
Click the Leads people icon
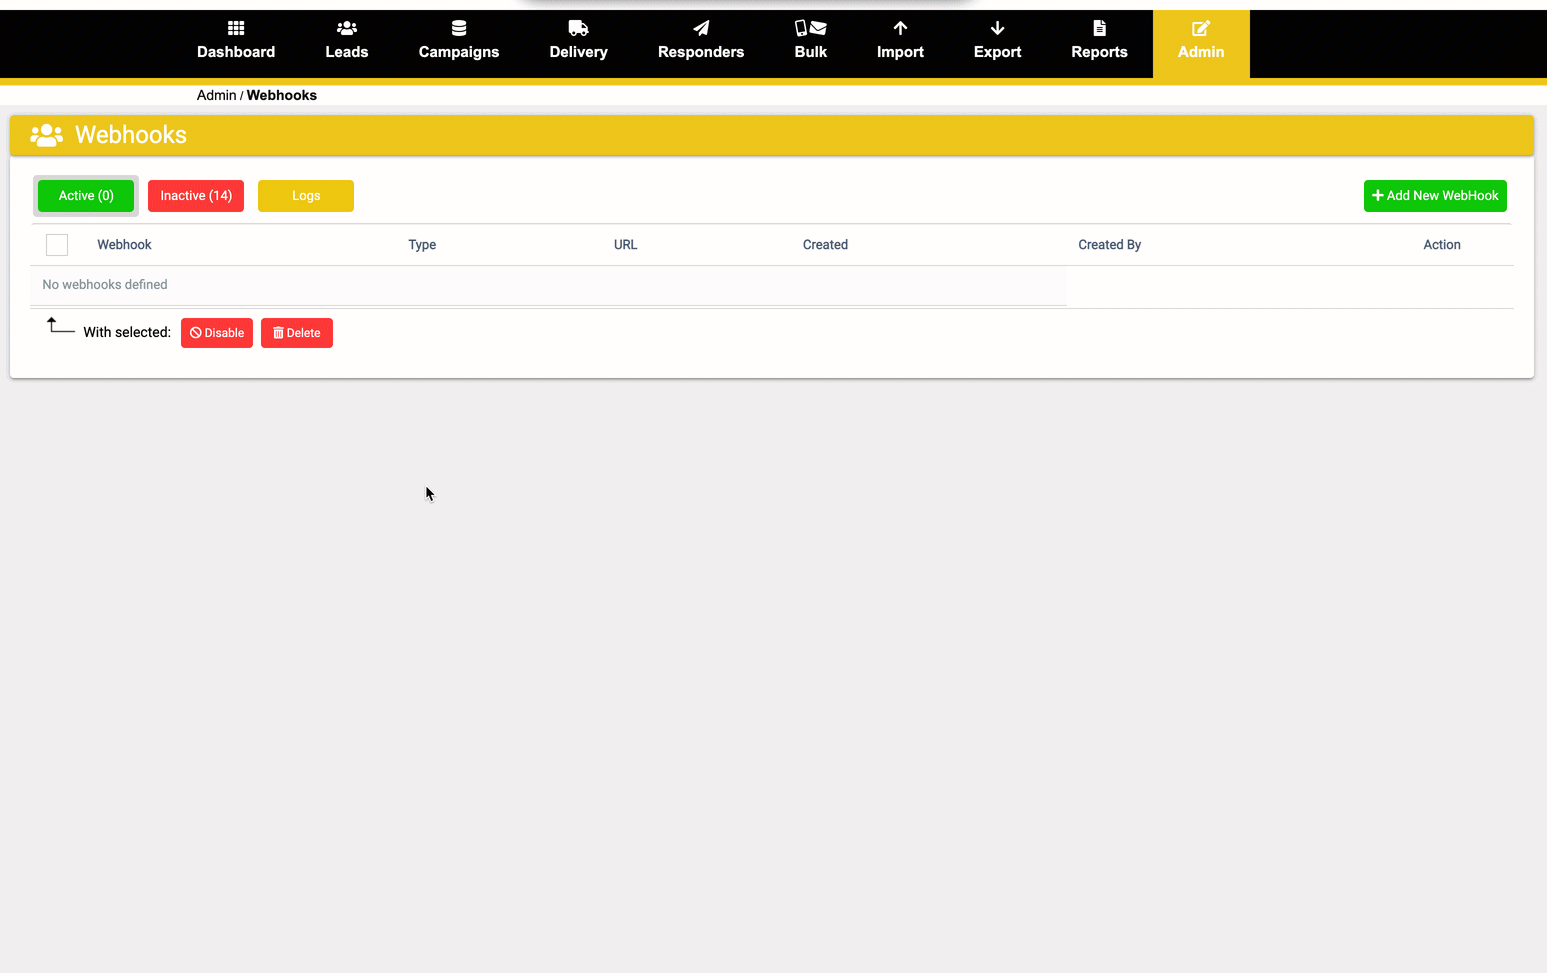(347, 28)
